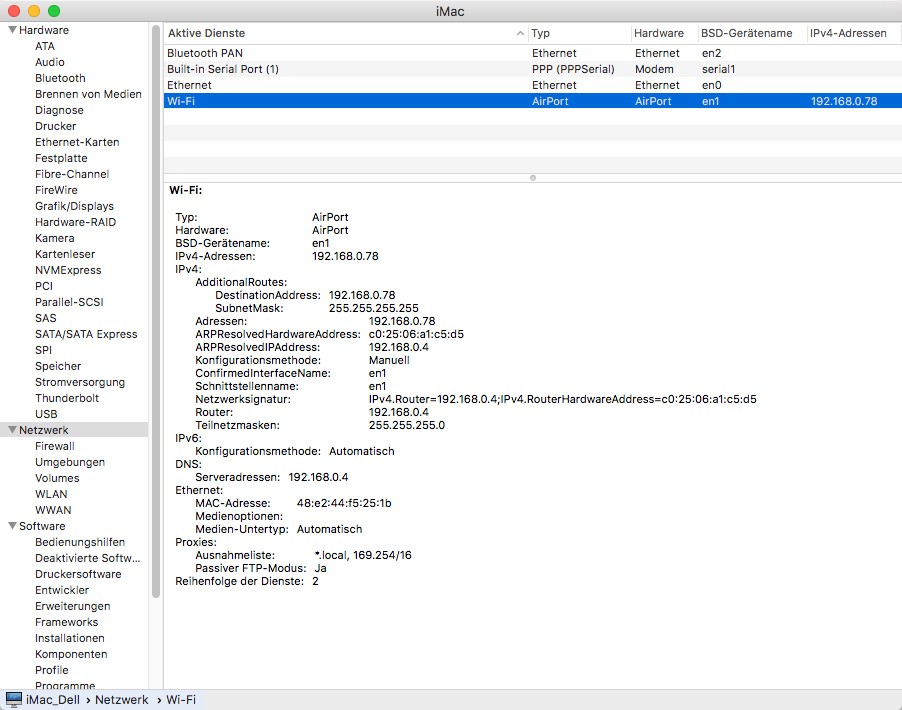Click Netzwerk in the bottom path bar

pyautogui.click(x=121, y=700)
